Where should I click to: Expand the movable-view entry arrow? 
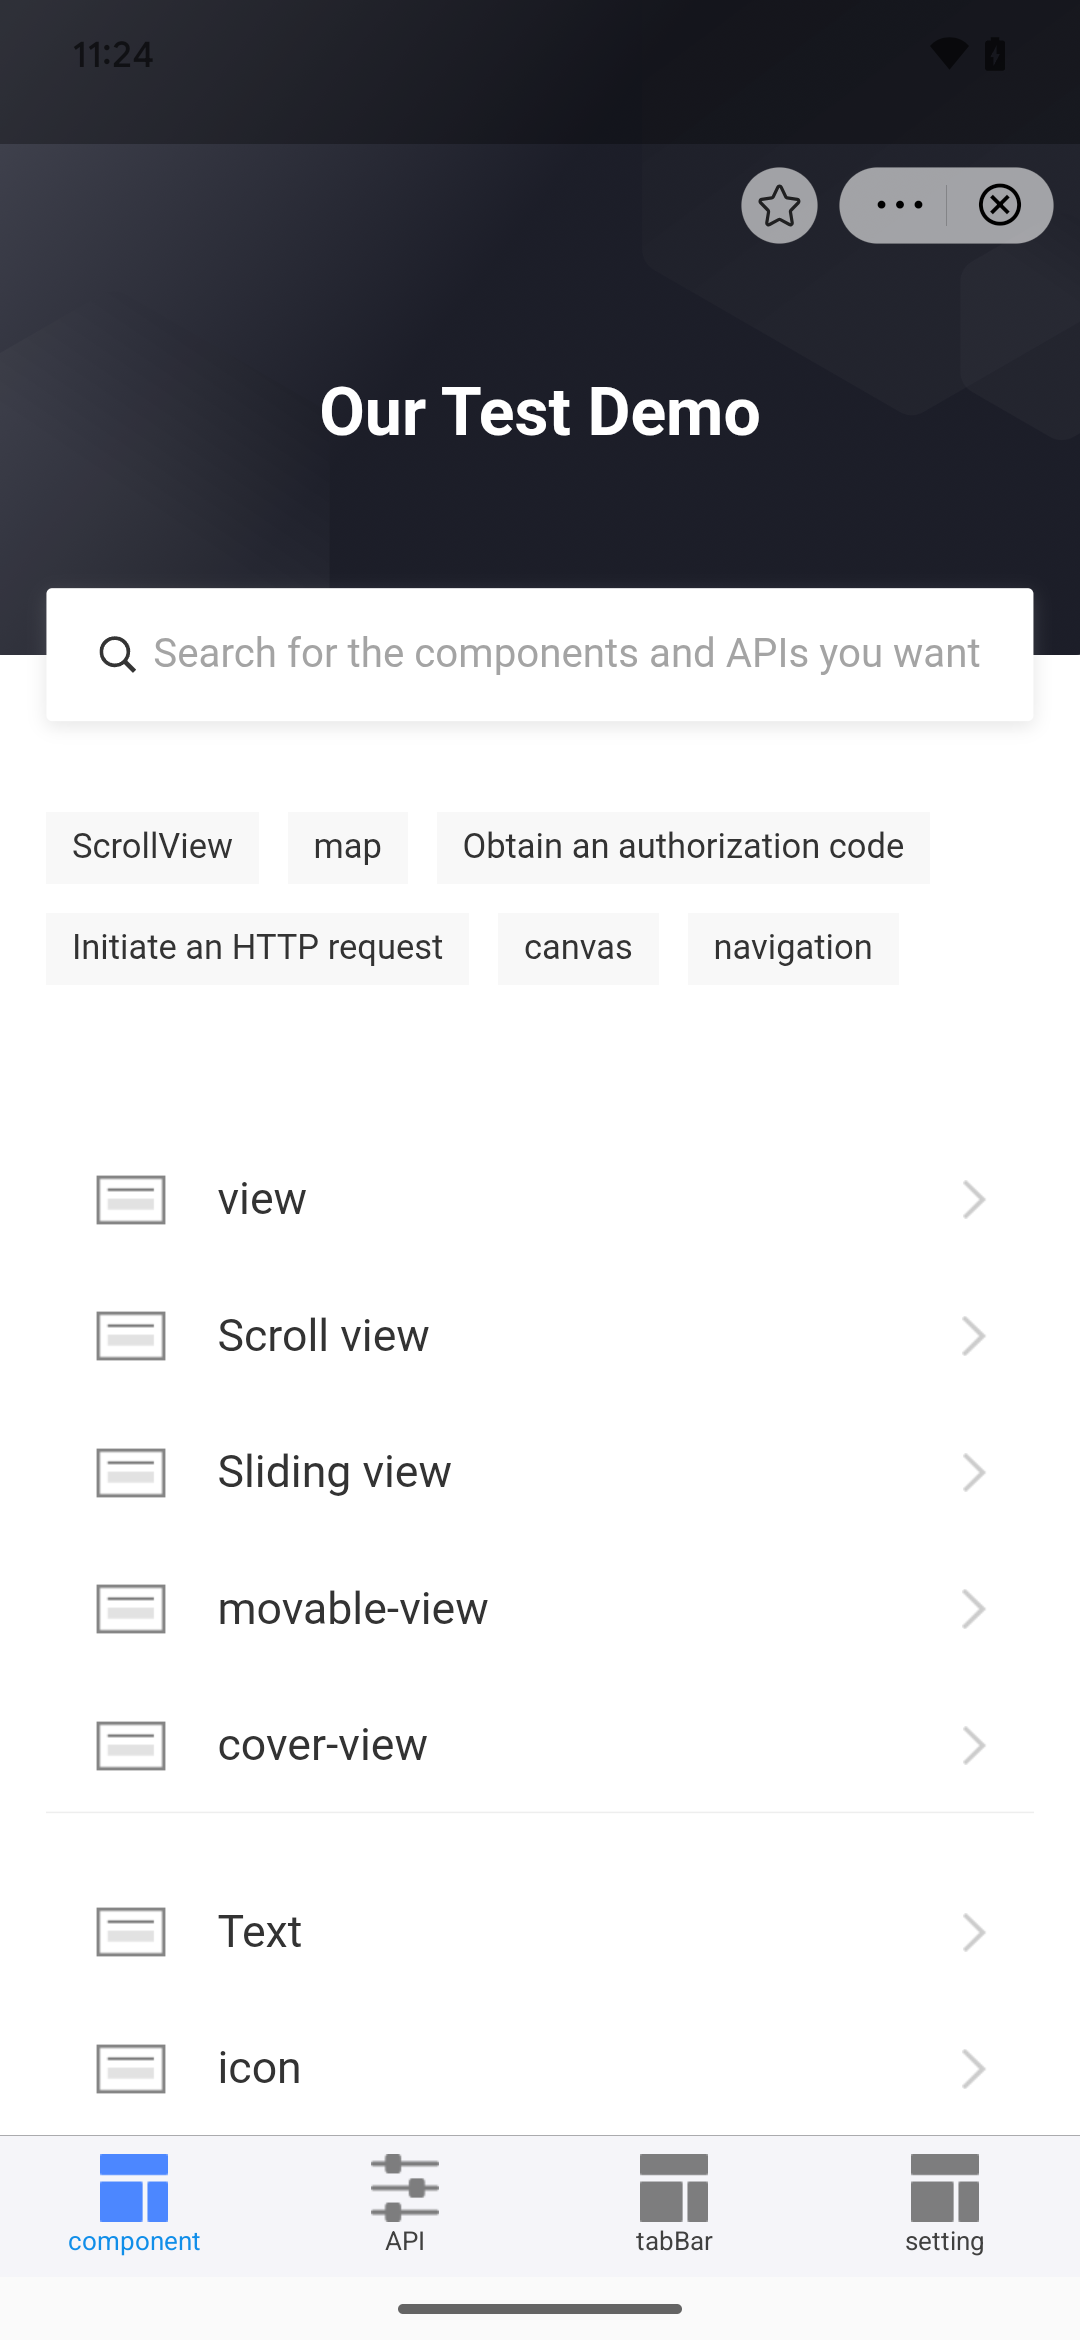point(973,1609)
